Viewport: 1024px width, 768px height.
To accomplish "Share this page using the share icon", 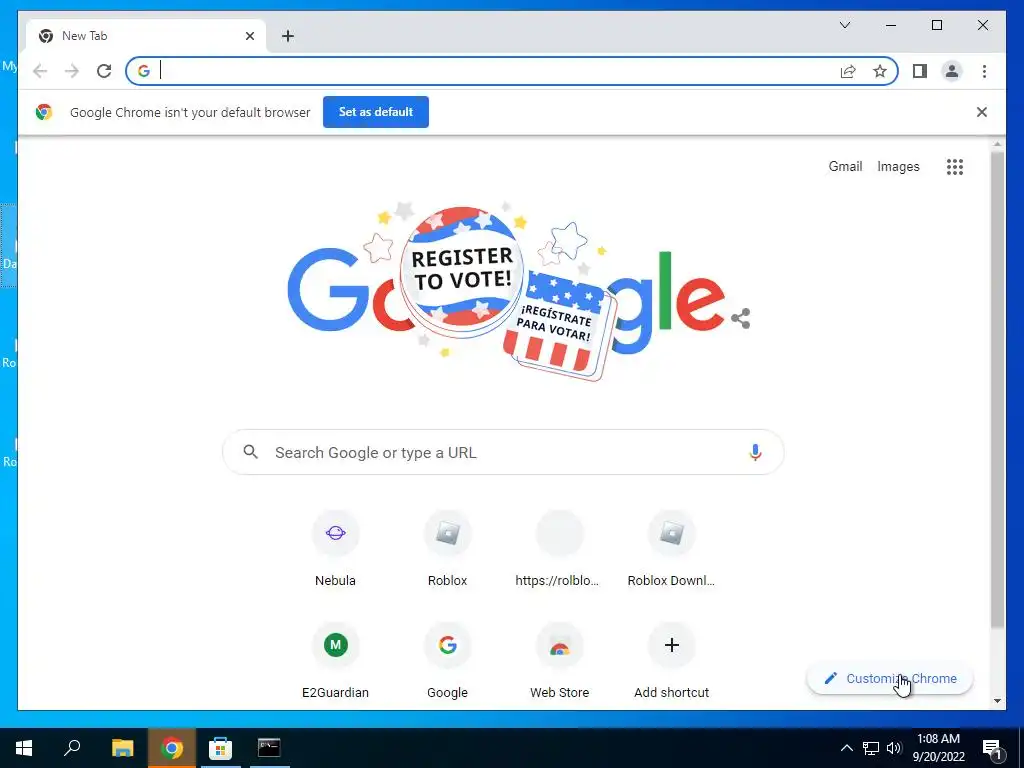I will (848, 71).
